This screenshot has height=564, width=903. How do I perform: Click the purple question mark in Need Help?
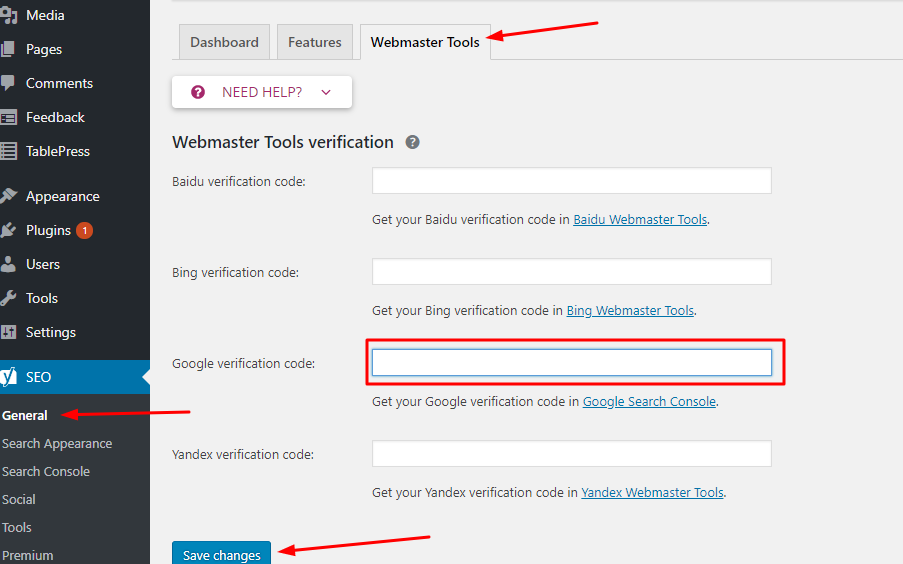point(198,92)
